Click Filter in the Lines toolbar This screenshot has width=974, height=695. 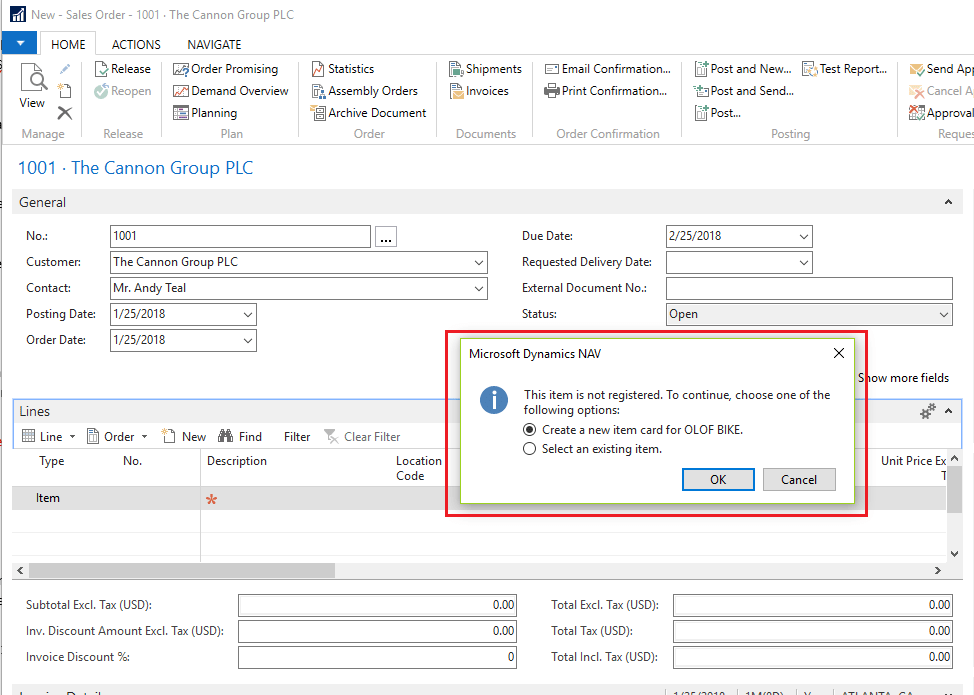[x=297, y=437]
